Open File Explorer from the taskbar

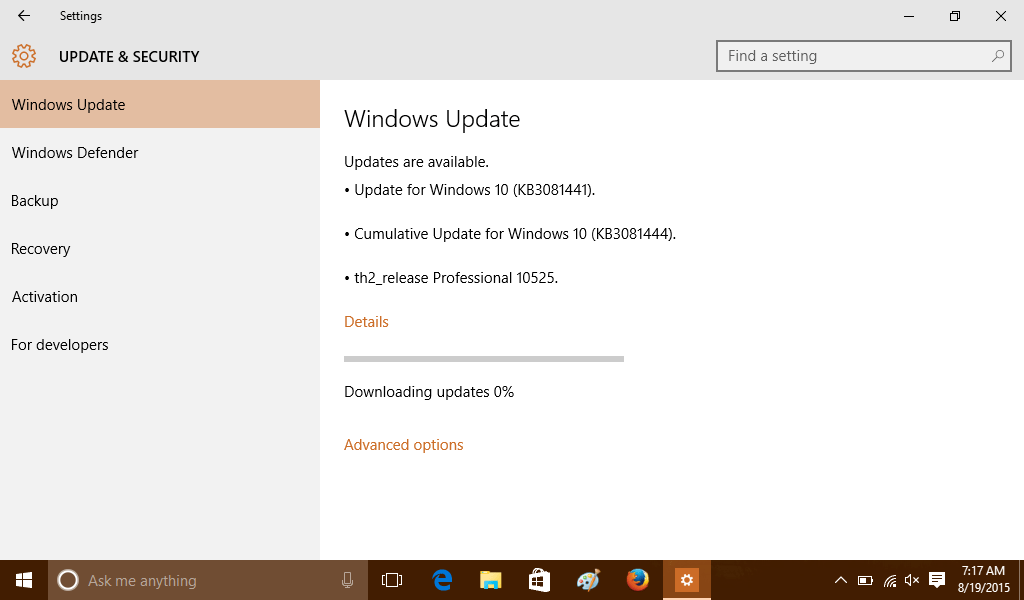[490, 580]
